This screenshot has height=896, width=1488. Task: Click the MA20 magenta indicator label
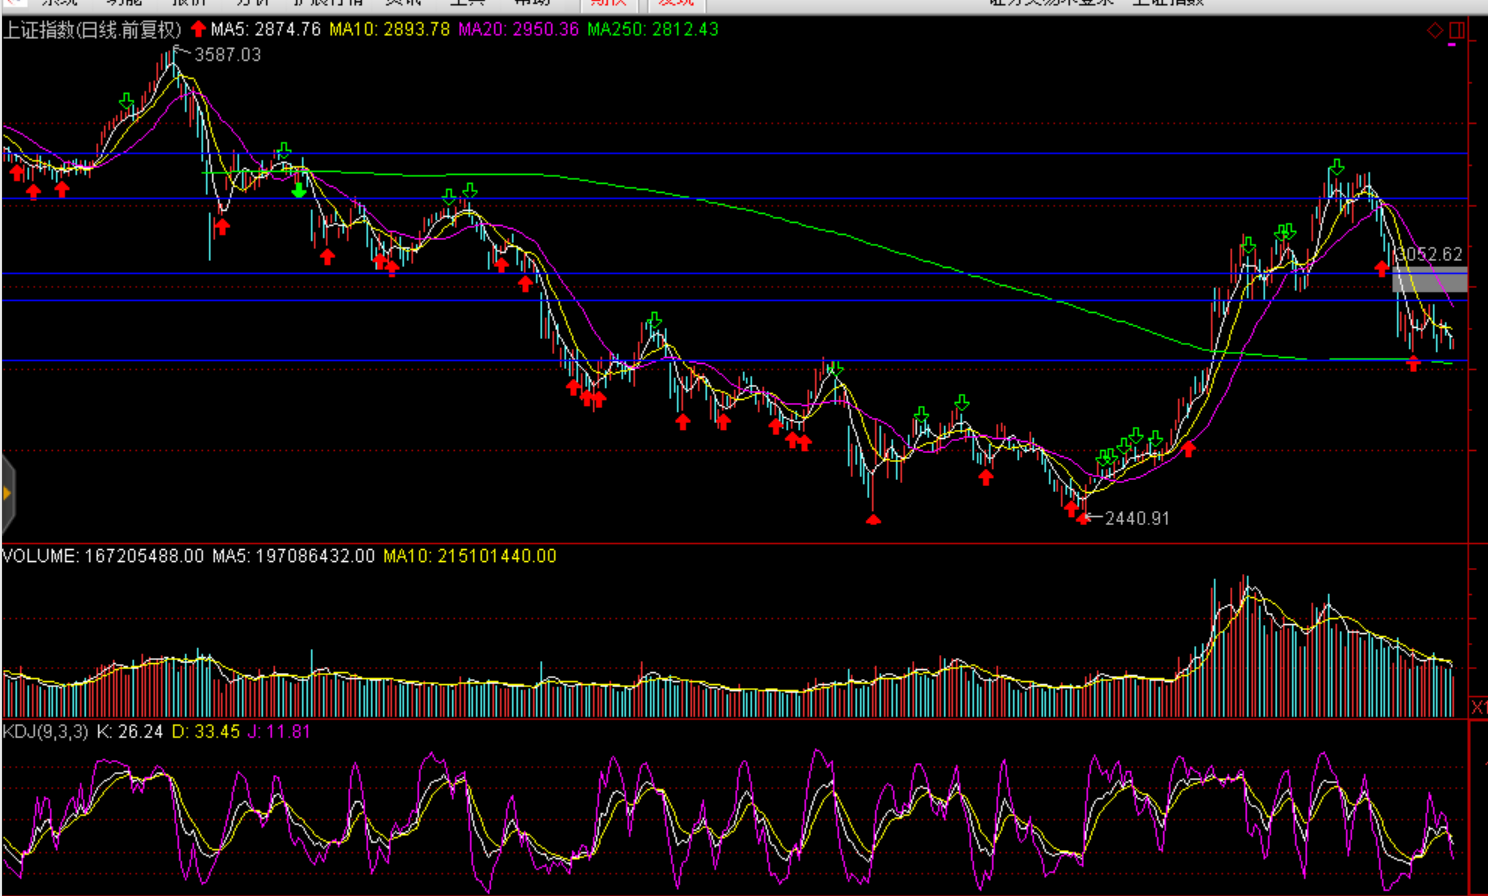pyautogui.click(x=518, y=30)
